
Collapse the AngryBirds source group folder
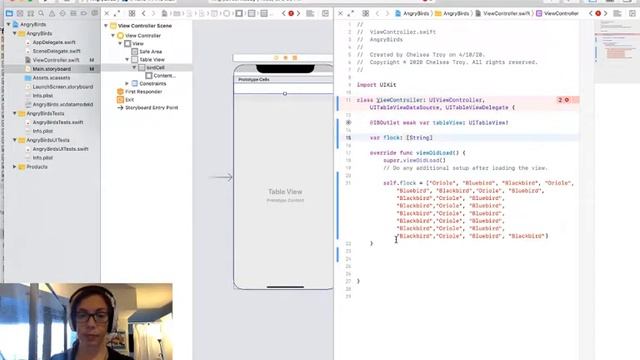coord(15,33)
